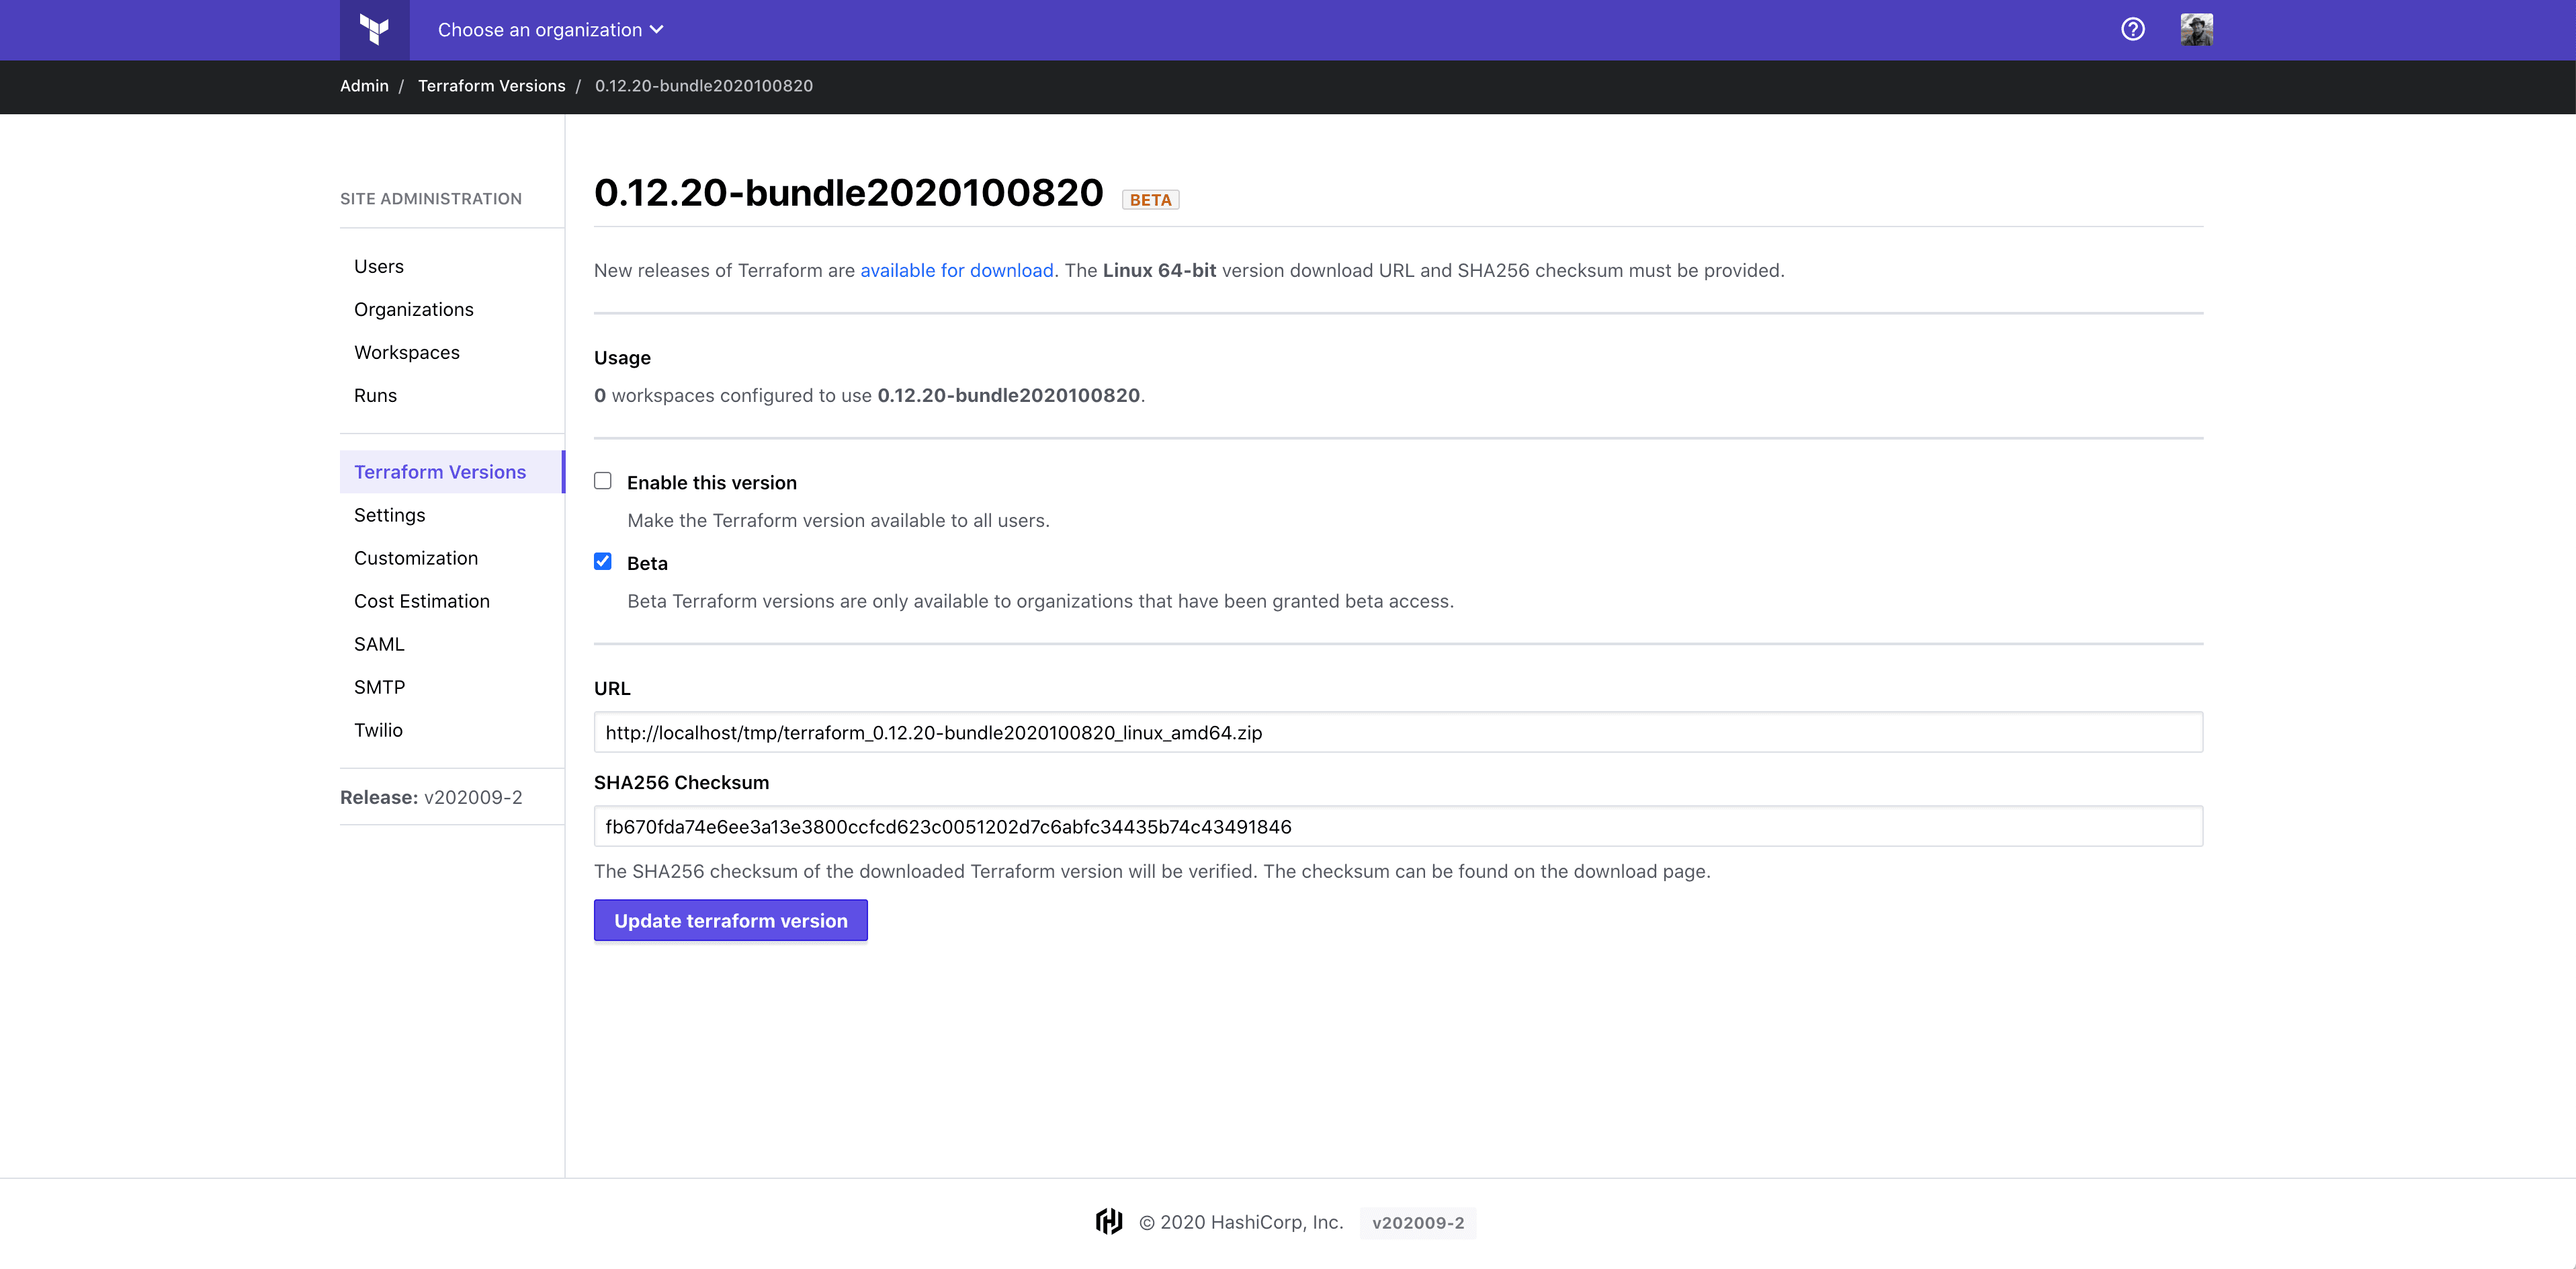Select Users in the sidebar

(x=378, y=266)
